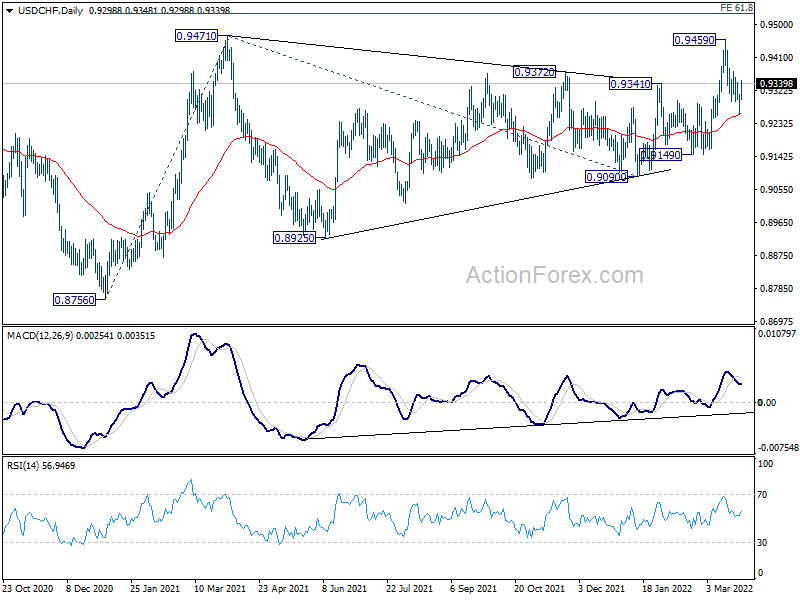Image resolution: width=800 pixels, height=600 pixels.
Task: Click the 0.94590 high price label
Action: pyautogui.click(x=694, y=40)
